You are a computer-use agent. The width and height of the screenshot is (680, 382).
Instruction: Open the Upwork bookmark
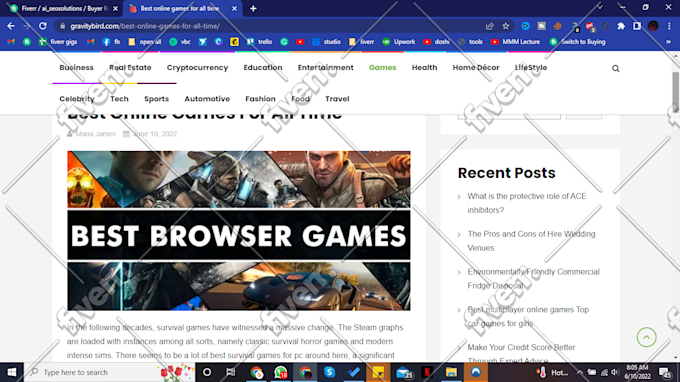click(x=399, y=42)
